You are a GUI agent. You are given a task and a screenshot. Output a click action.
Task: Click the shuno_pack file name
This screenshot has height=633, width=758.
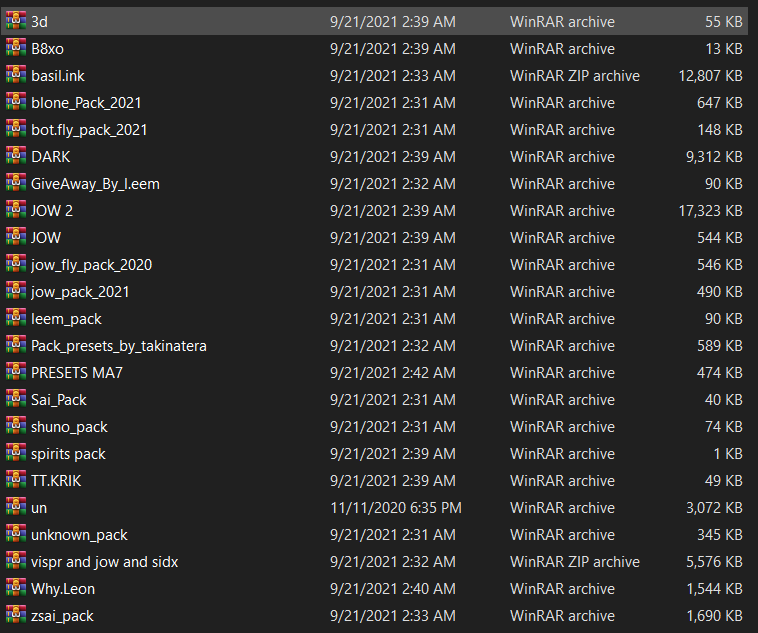point(69,427)
